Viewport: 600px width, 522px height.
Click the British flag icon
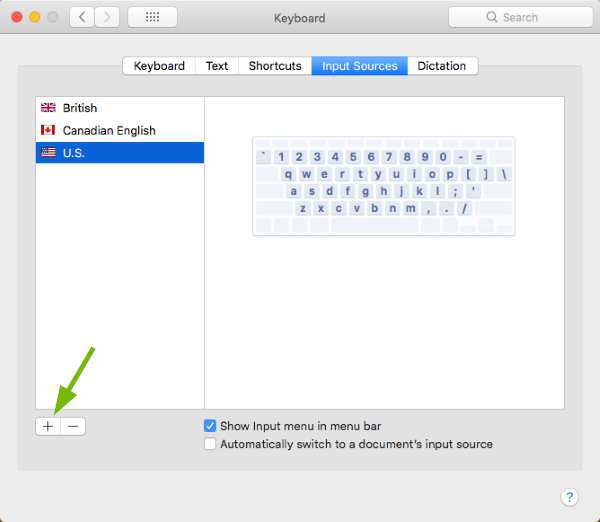click(48, 108)
